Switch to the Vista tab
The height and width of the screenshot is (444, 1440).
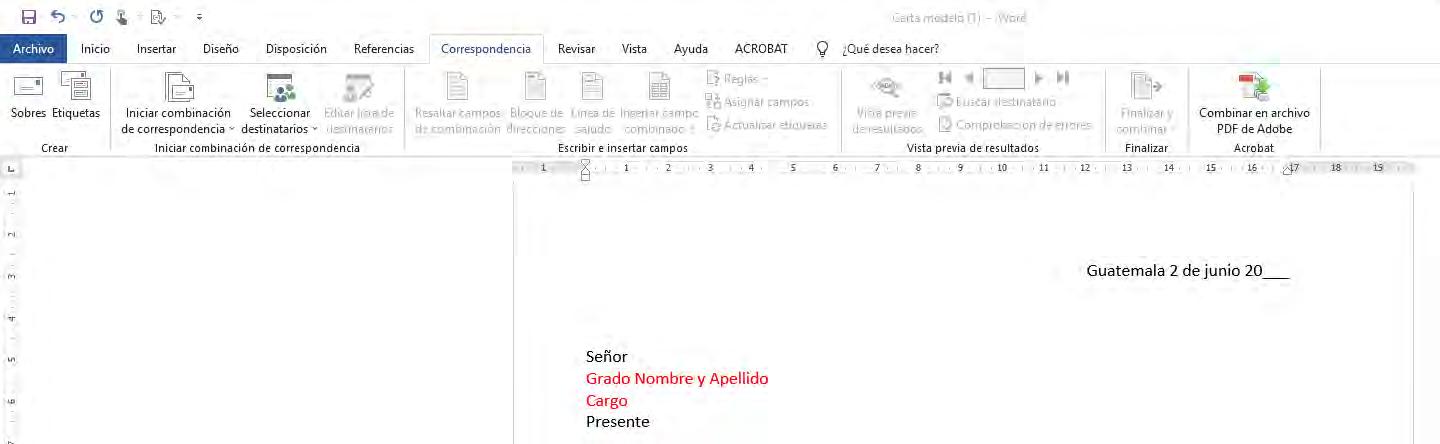click(x=634, y=49)
